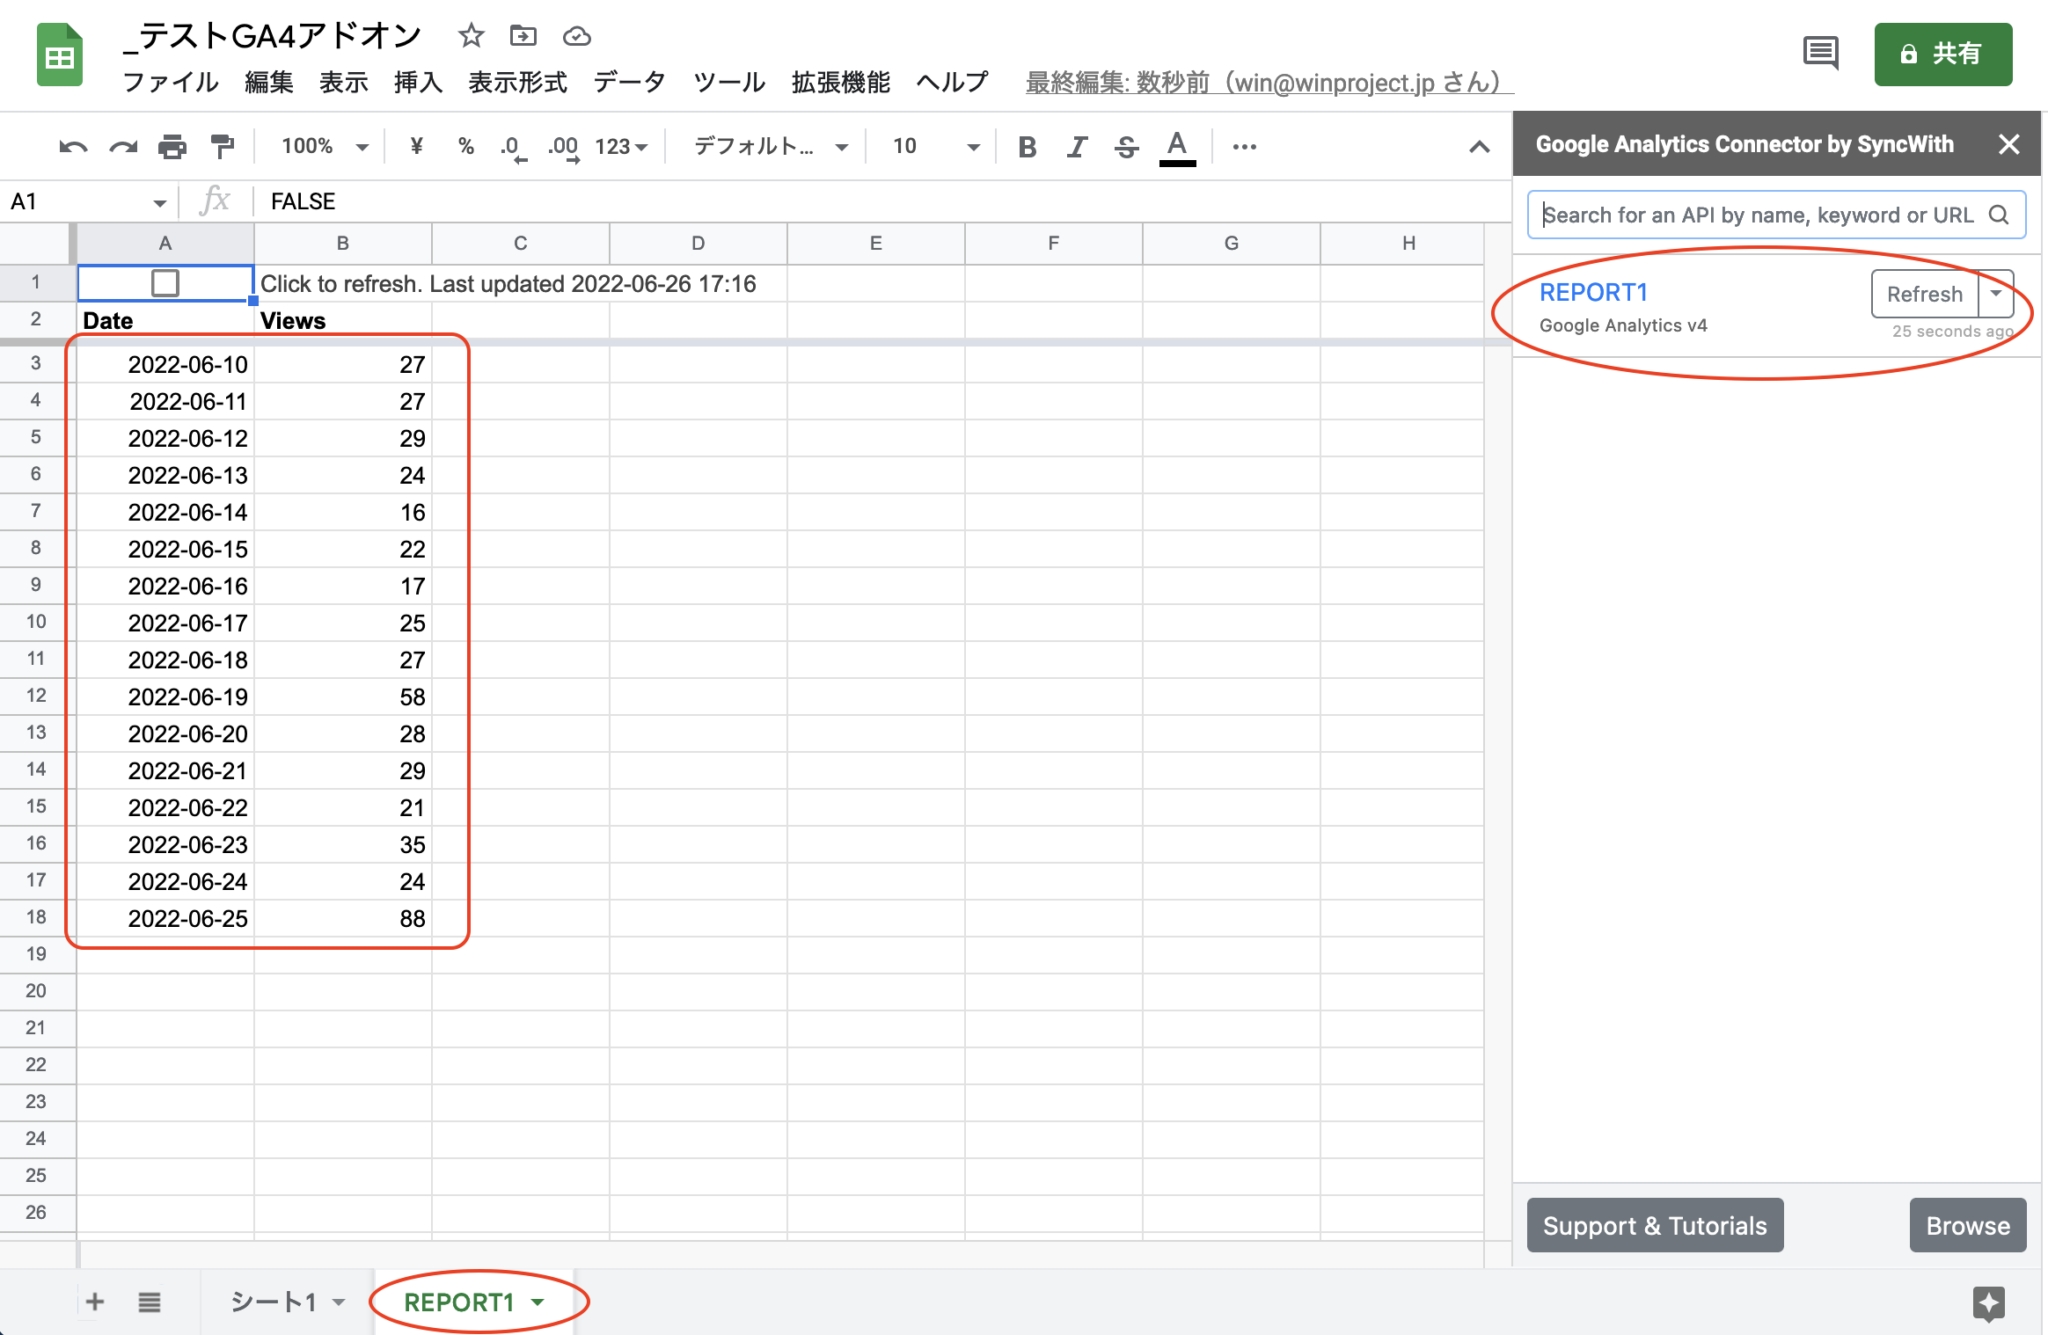Open the all sheets list icon

pos(149,1302)
